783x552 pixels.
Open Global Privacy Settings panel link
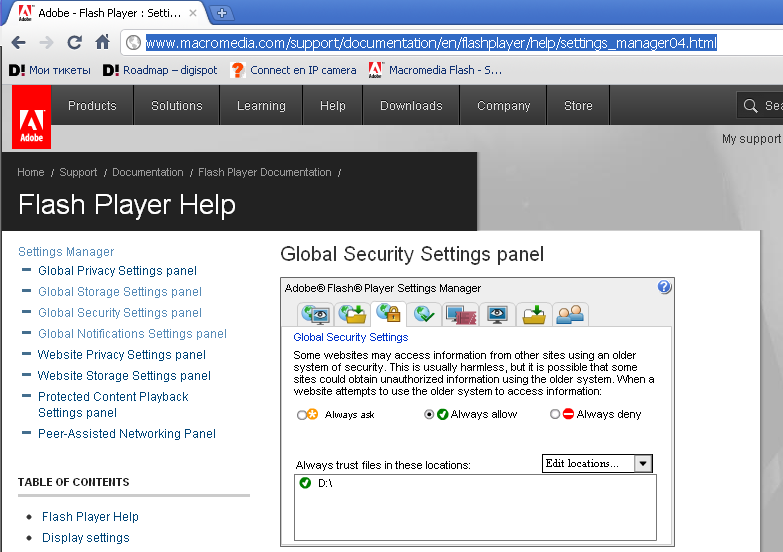click(117, 271)
